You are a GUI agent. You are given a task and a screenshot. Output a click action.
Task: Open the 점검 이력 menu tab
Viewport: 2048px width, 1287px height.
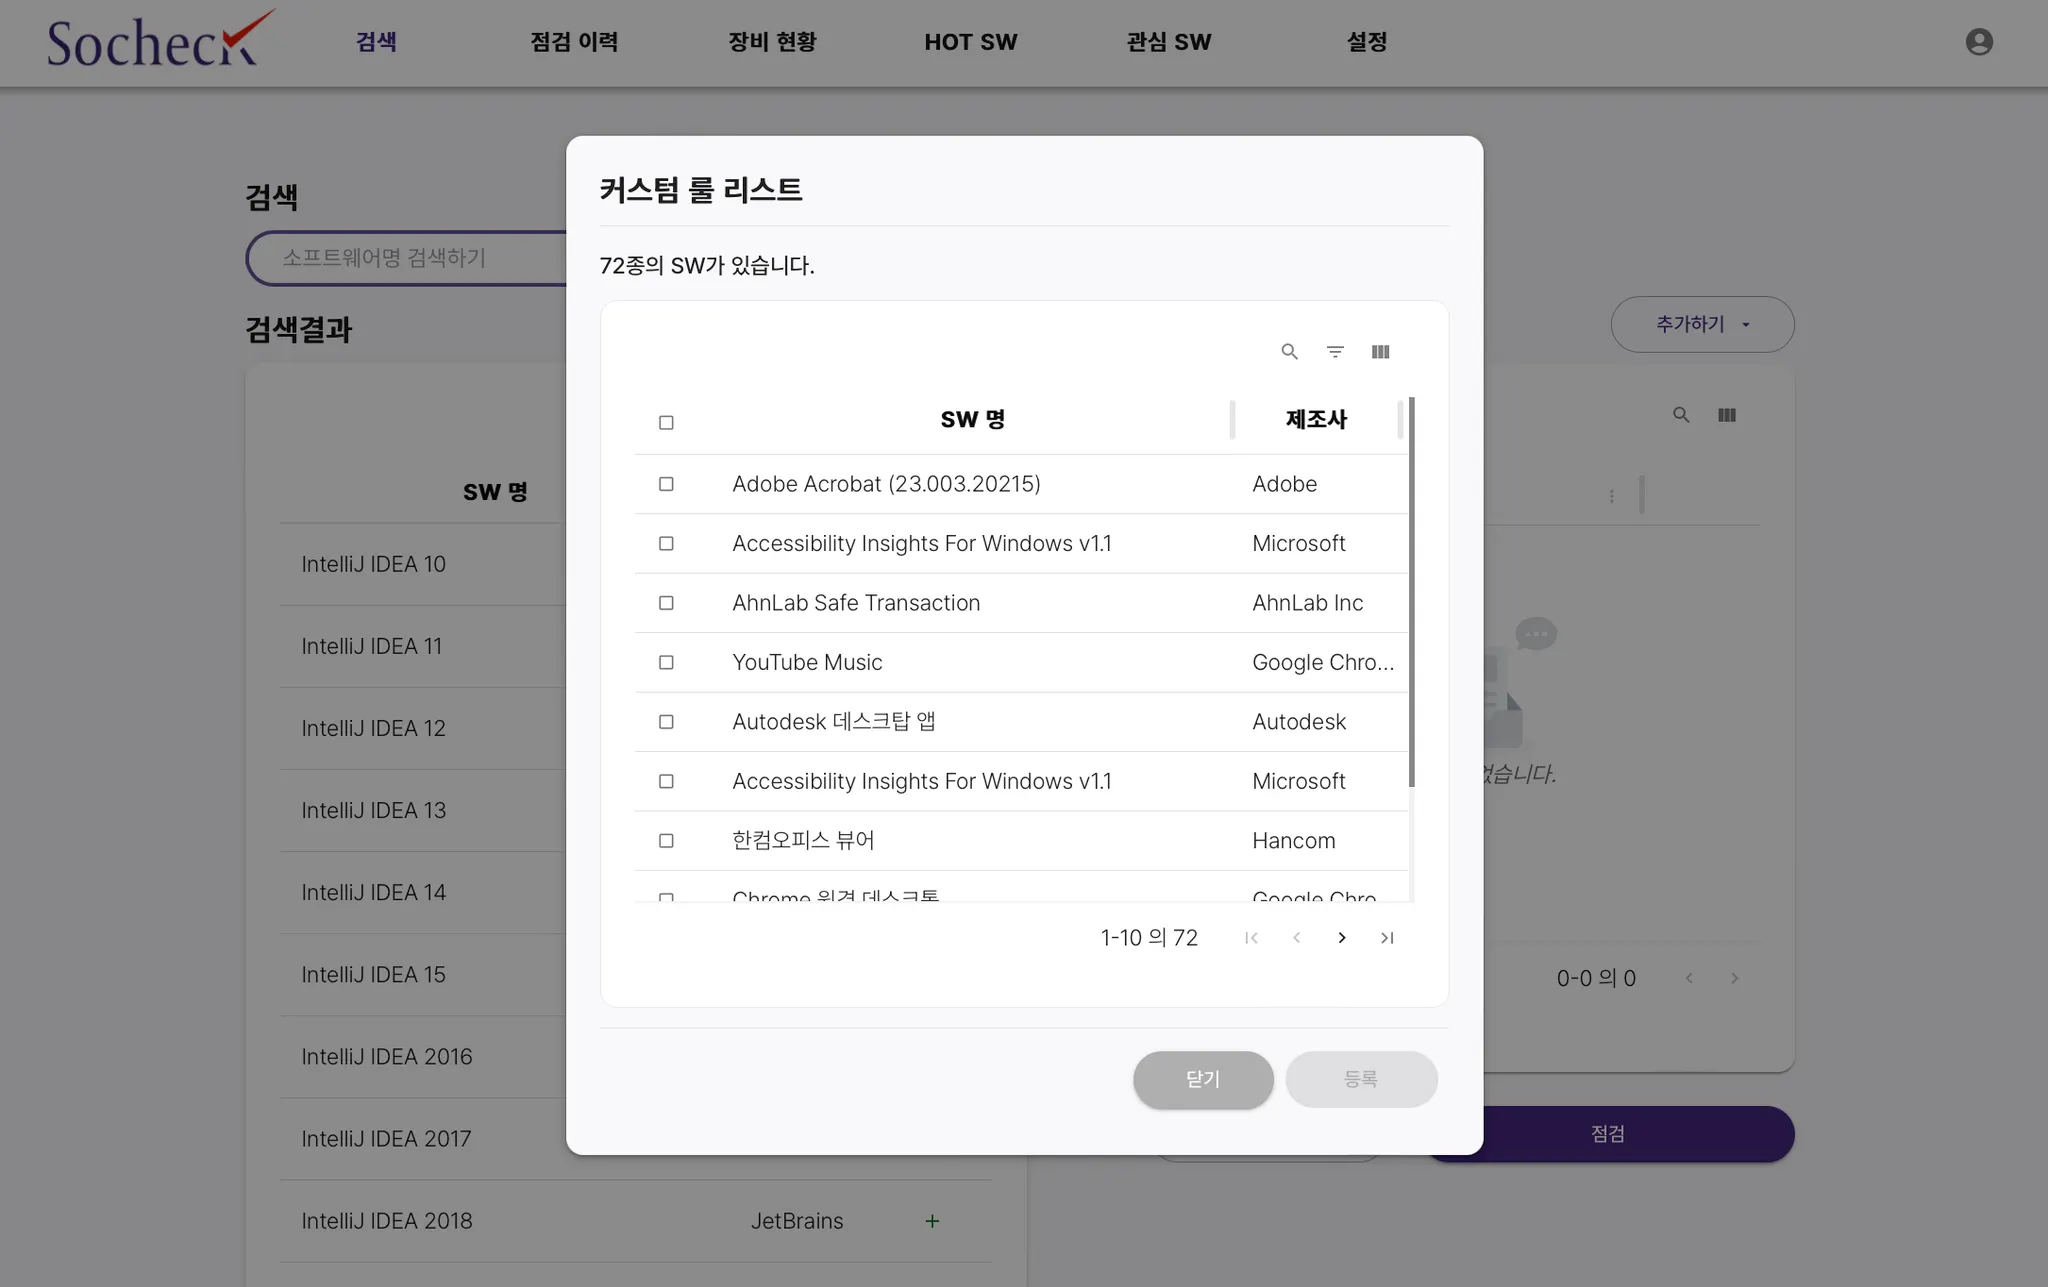(574, 42)
